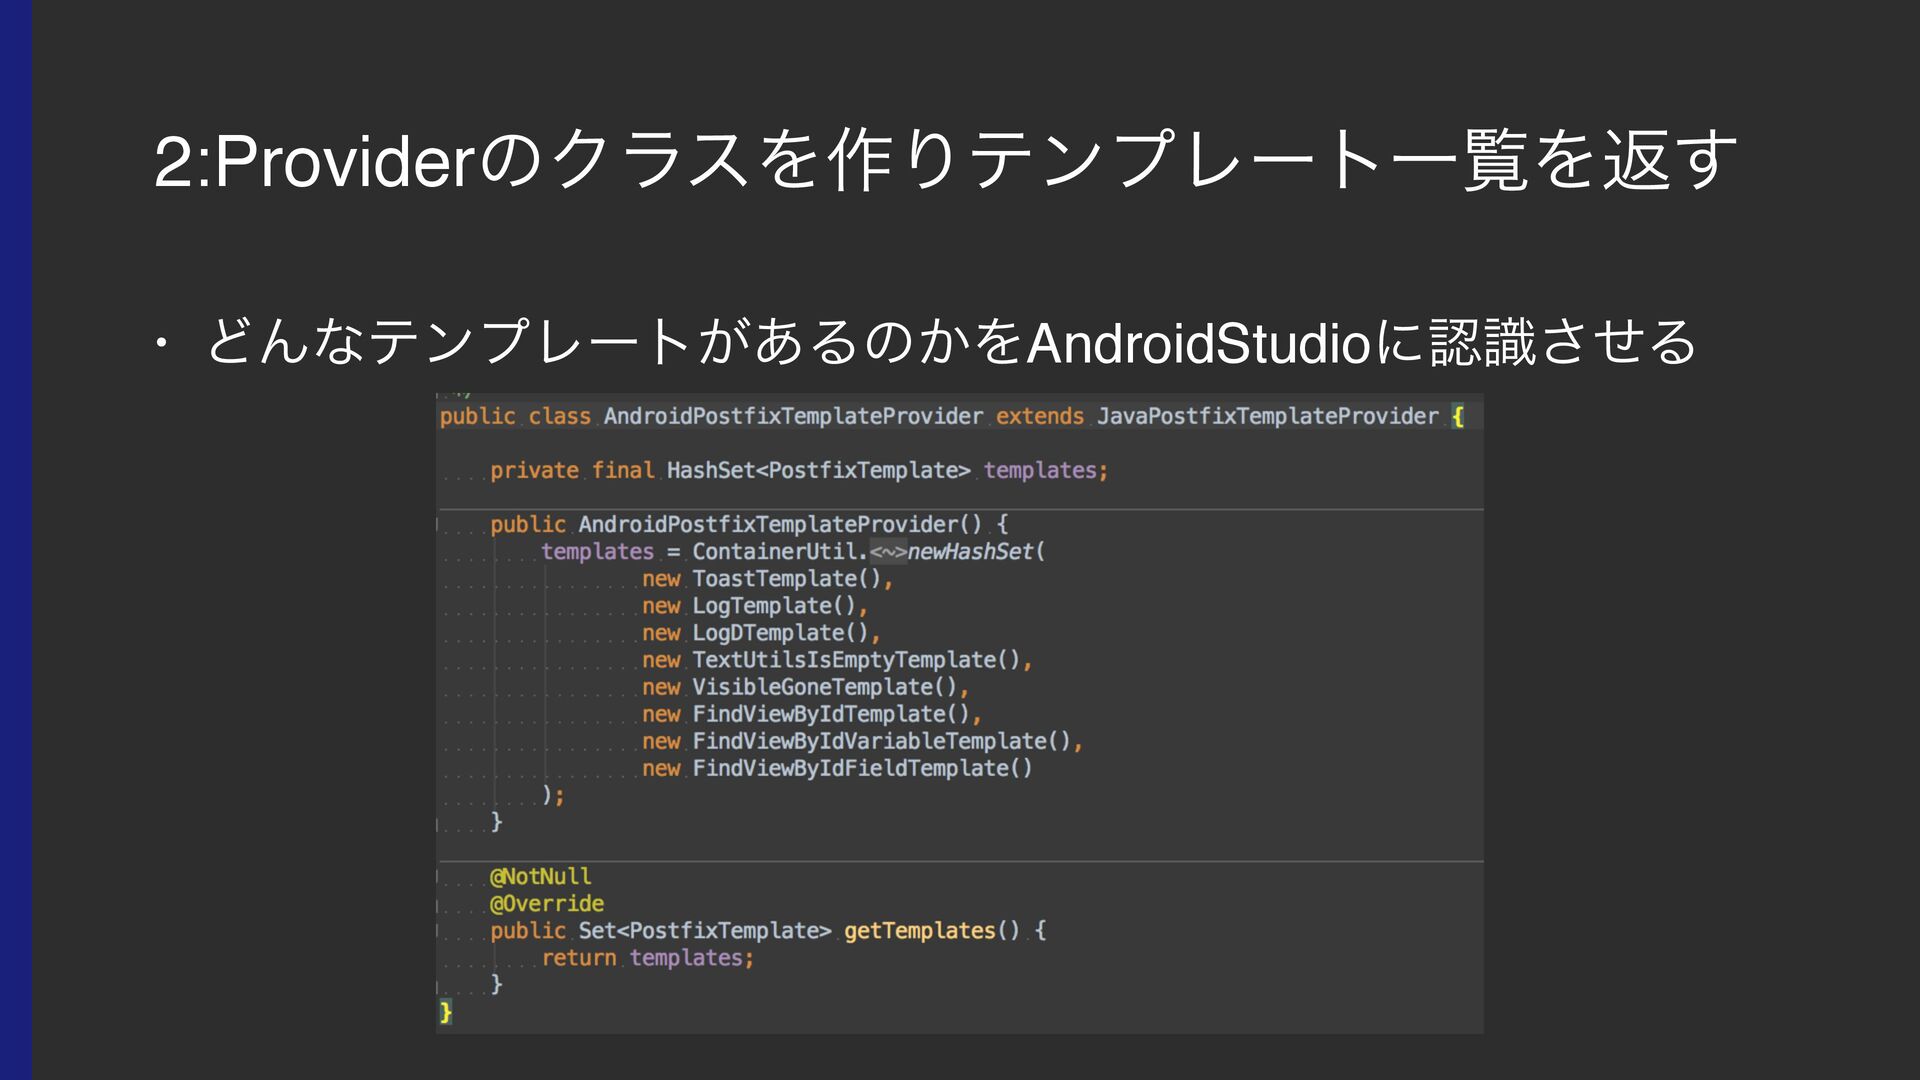Click the highlighted closing brace of class

click(445, 1012)
